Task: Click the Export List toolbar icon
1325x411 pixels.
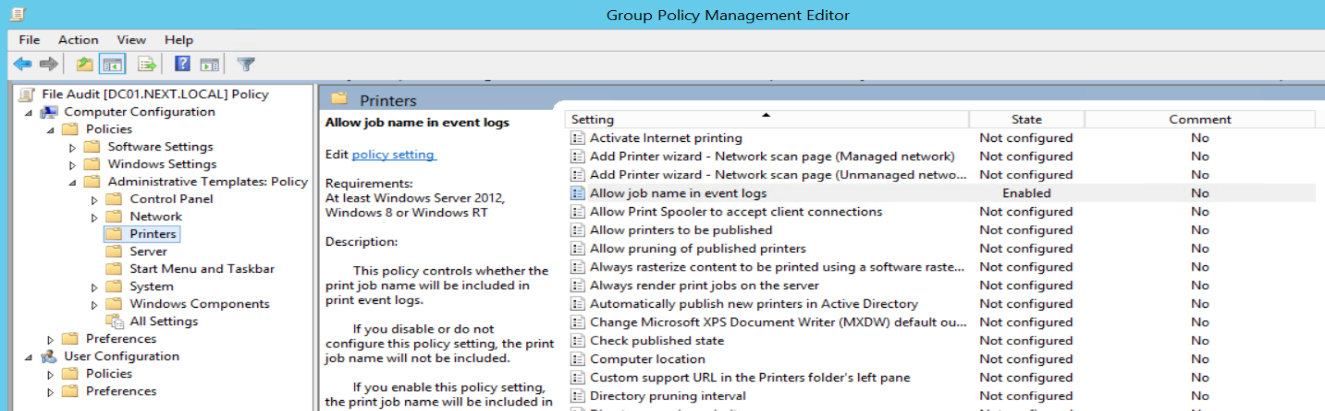Action: [x=147, y=64]
